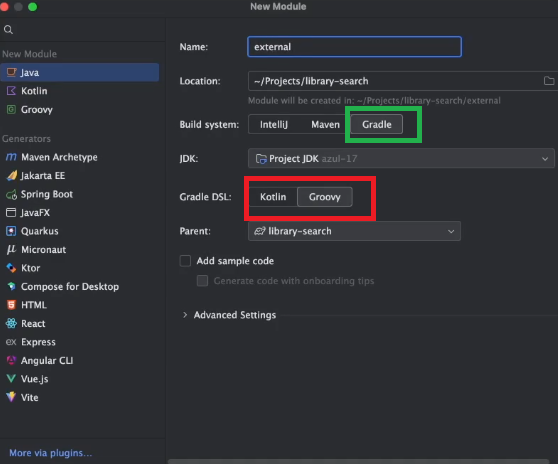Click the Compose for Desktop icon

pyautogui.click(x=11, y=286)
